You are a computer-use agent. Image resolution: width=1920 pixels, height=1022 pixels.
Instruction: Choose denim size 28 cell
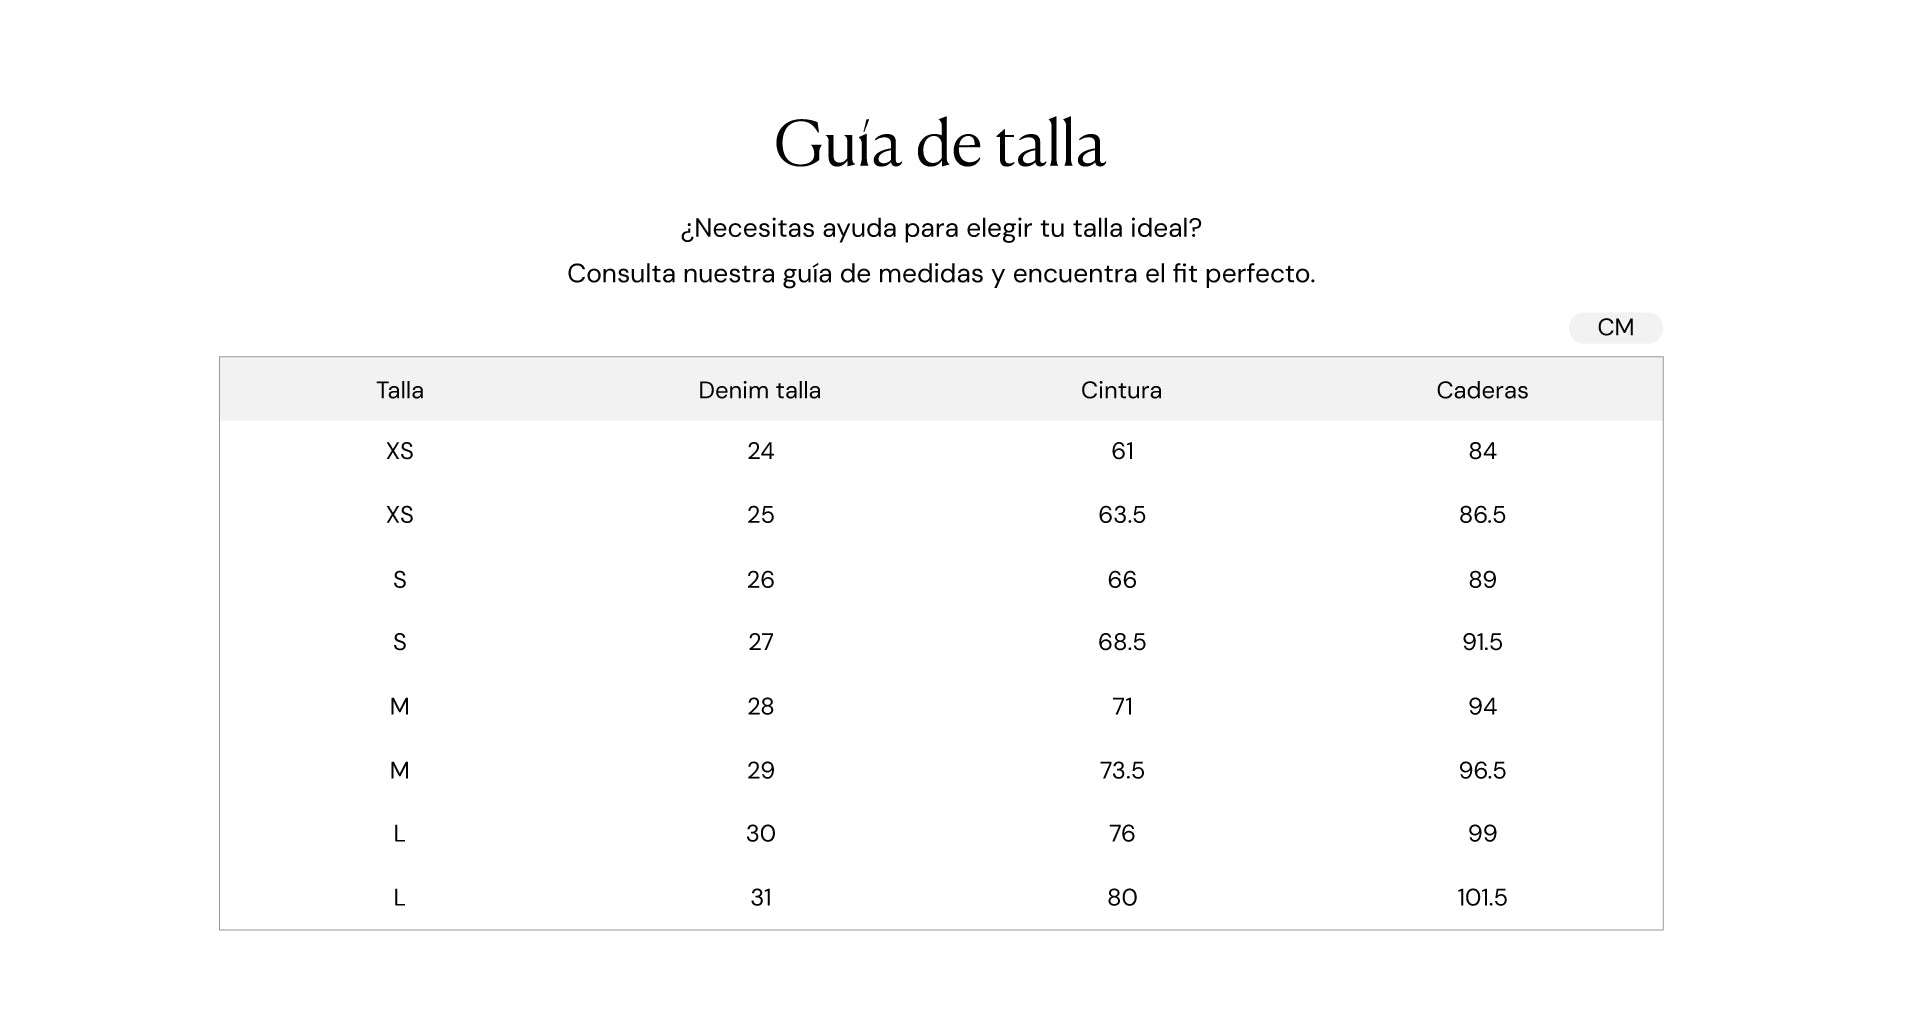click(760, 707)
